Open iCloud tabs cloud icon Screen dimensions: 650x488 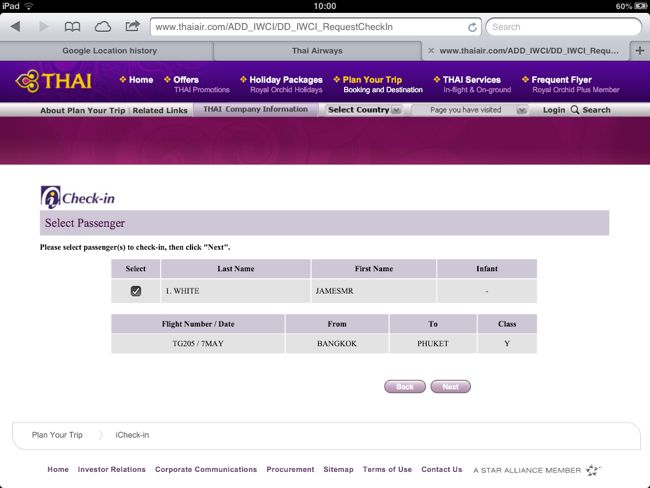[x=103, y=27]
